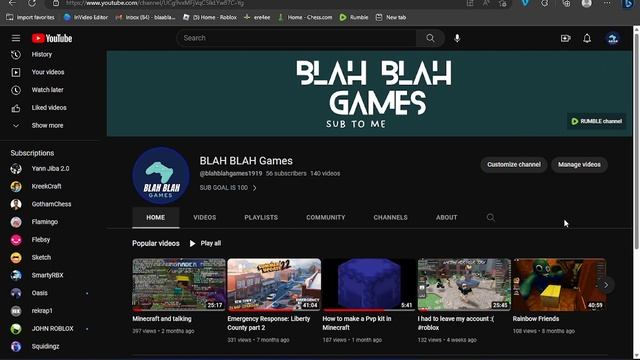640x360 pixels.
Task: Open the Home - Chess.com bookmark
Action: point(305,18)
